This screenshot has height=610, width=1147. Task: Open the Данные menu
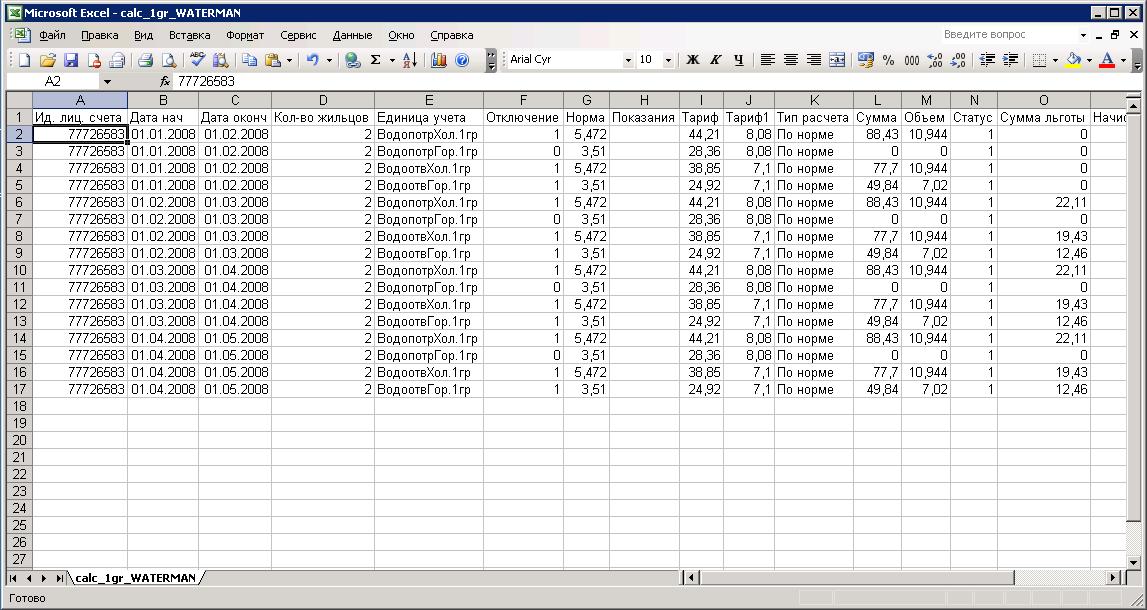352,35
